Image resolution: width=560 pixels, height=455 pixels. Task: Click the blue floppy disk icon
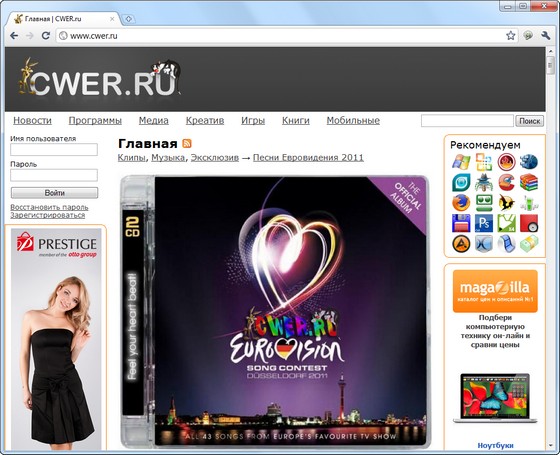pos(461,223)
